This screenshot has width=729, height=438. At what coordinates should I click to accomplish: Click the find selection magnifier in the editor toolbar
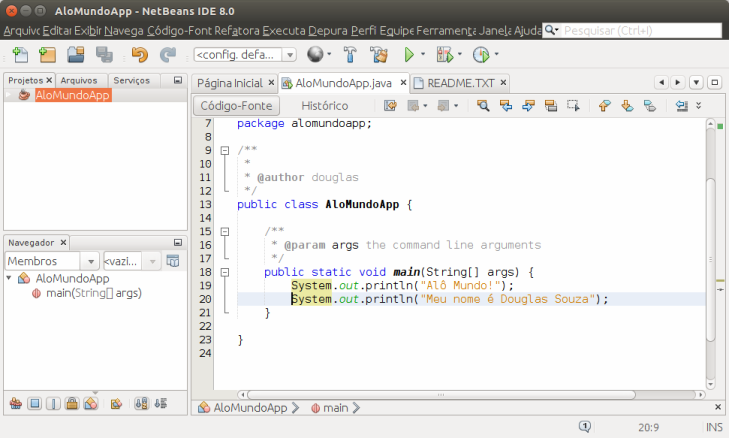[x=482, y=105]
